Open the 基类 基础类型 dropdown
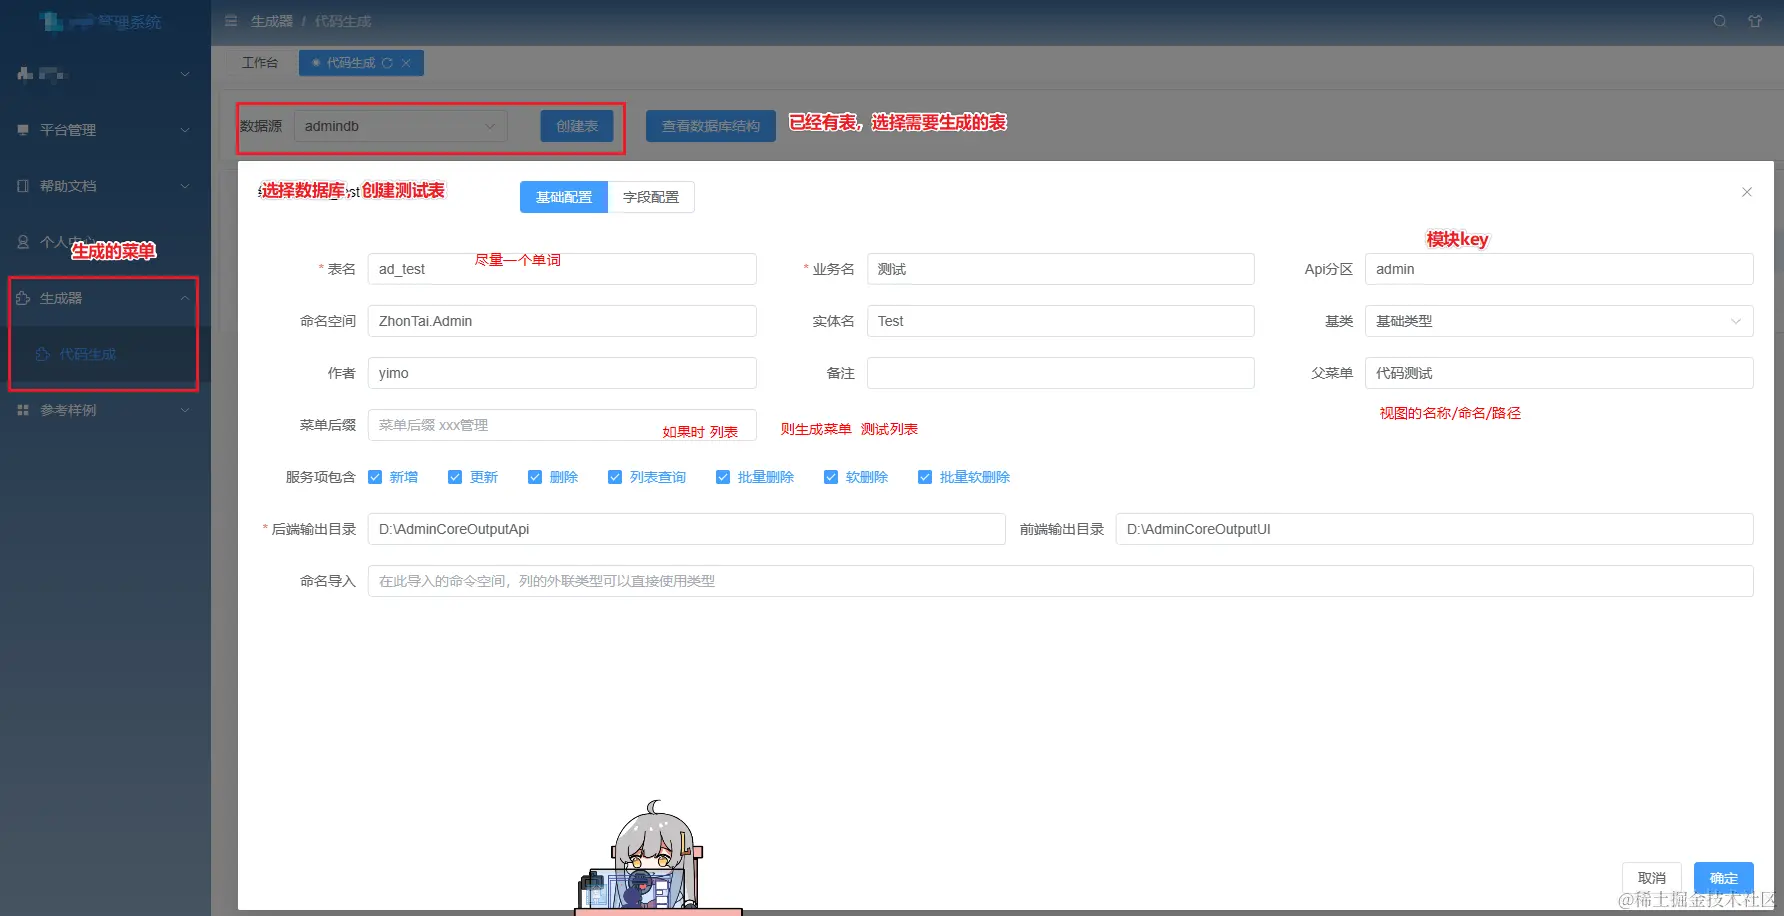This screenshot has height=916, width=1784. (x=1559, y=321)
